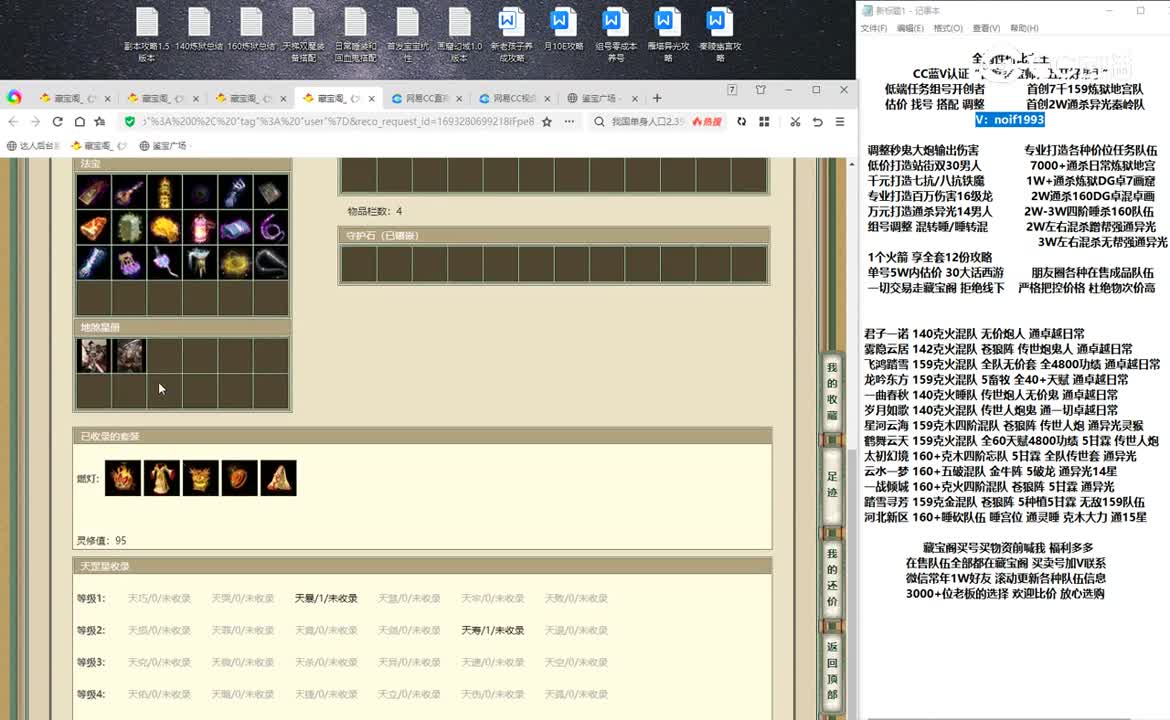The height and width of the screenshot is (720, 1170).
Task: Open the address bar three-dot options
Action: pos(569,122)
